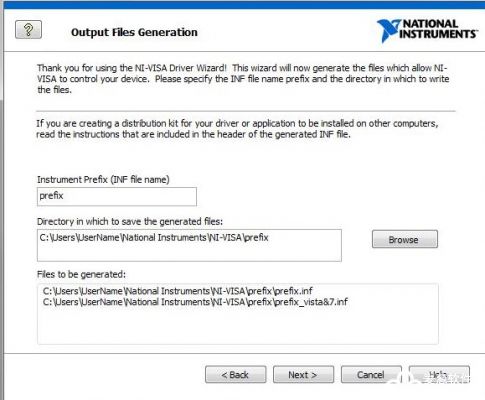The image size is (485, 400).
Task: Select the prefix.inf file path line
Action: pyautogui.click(x=178, y=291)
